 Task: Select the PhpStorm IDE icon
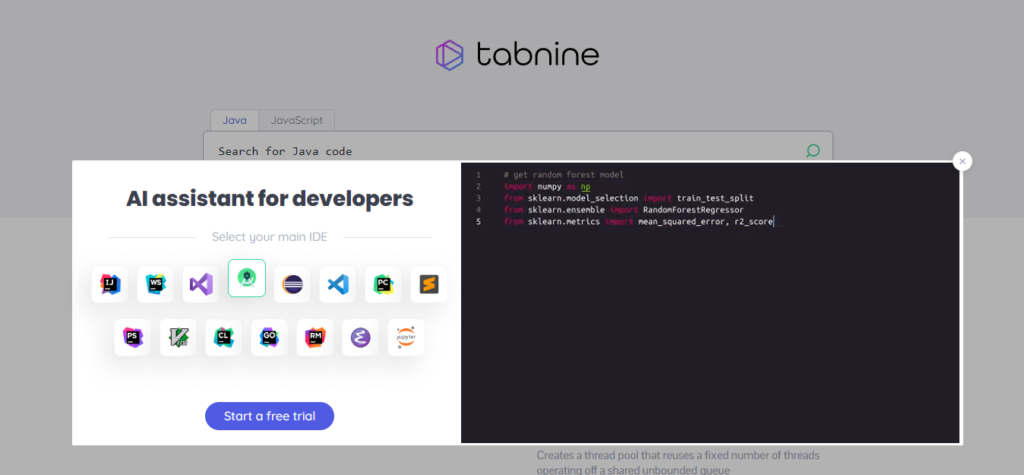pos(133,337)
